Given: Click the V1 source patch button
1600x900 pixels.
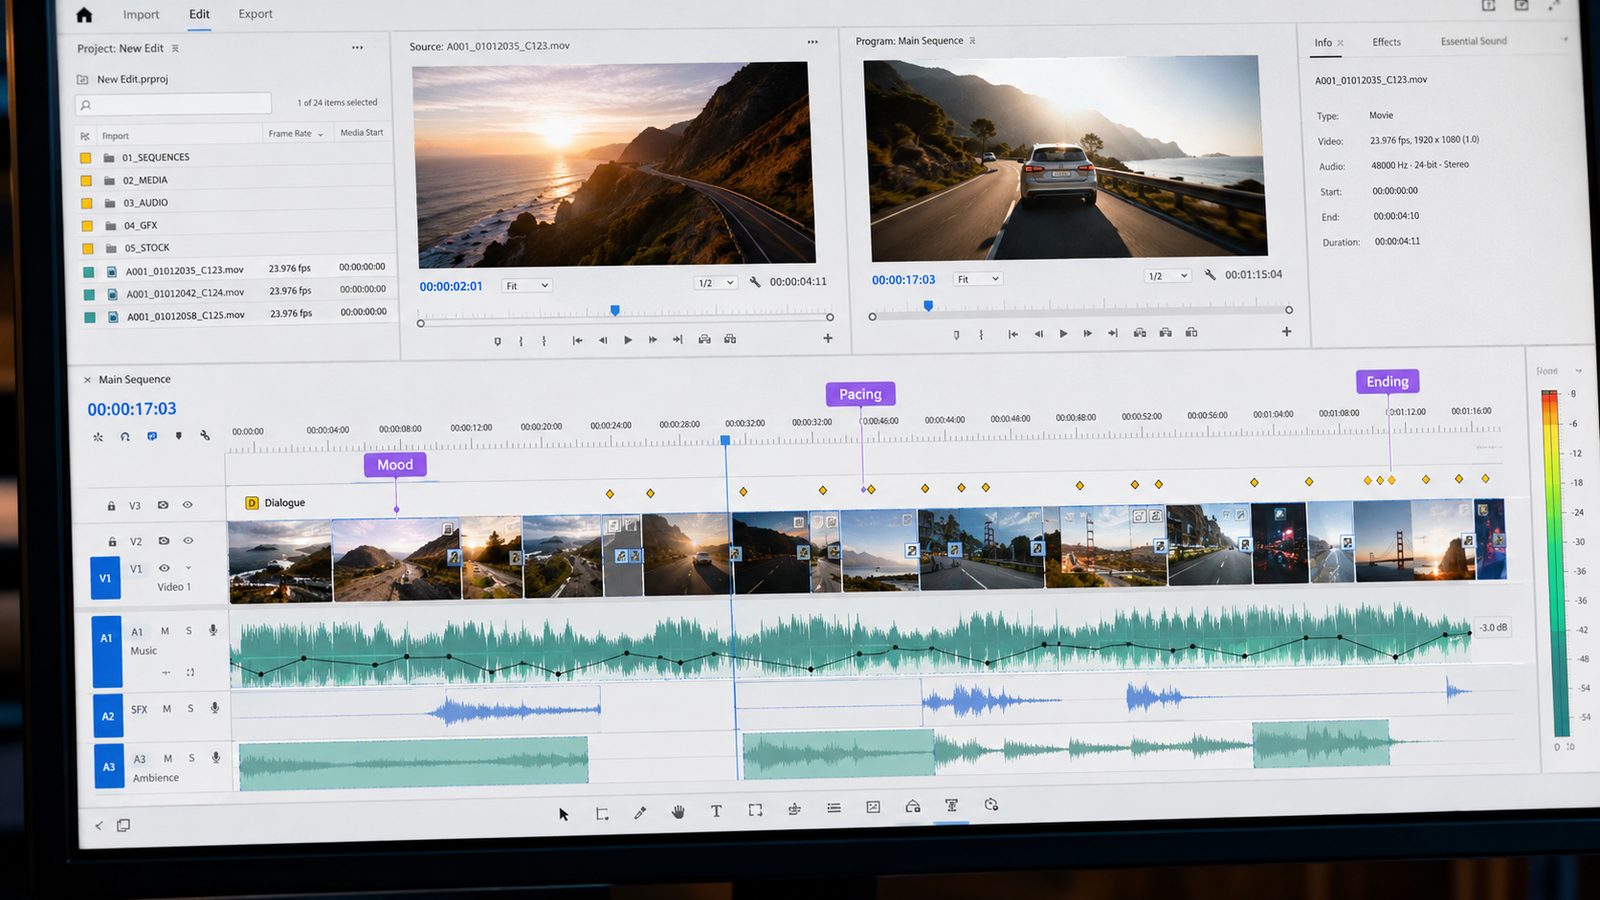Looking at the screenshot, I should coord(105,578).
